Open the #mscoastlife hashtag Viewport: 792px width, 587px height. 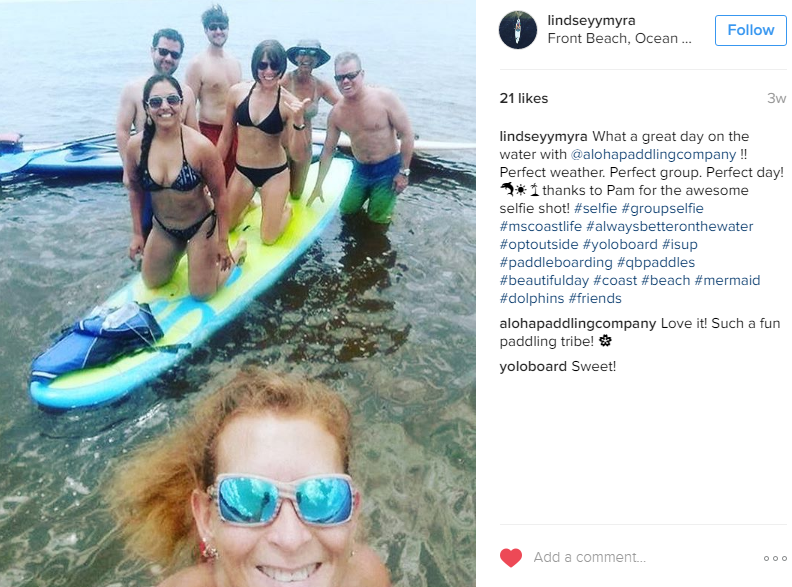pos(540,226)
